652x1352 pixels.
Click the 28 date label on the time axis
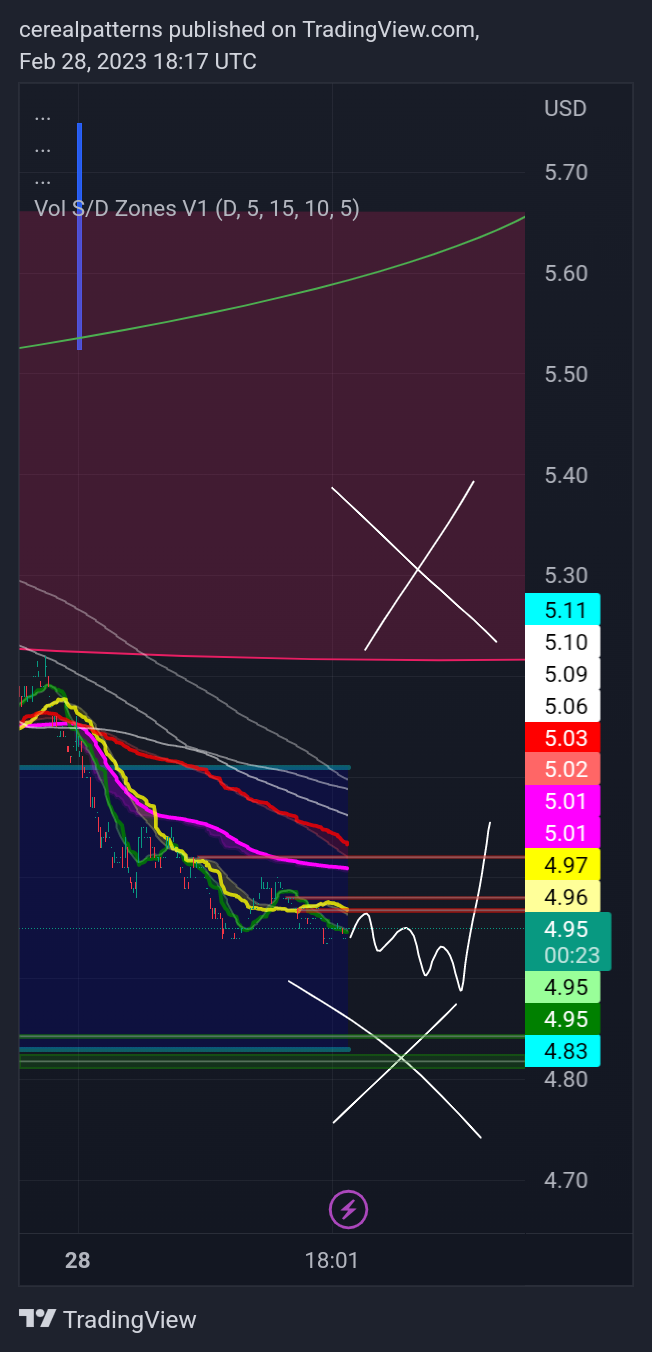(78, 1260)
